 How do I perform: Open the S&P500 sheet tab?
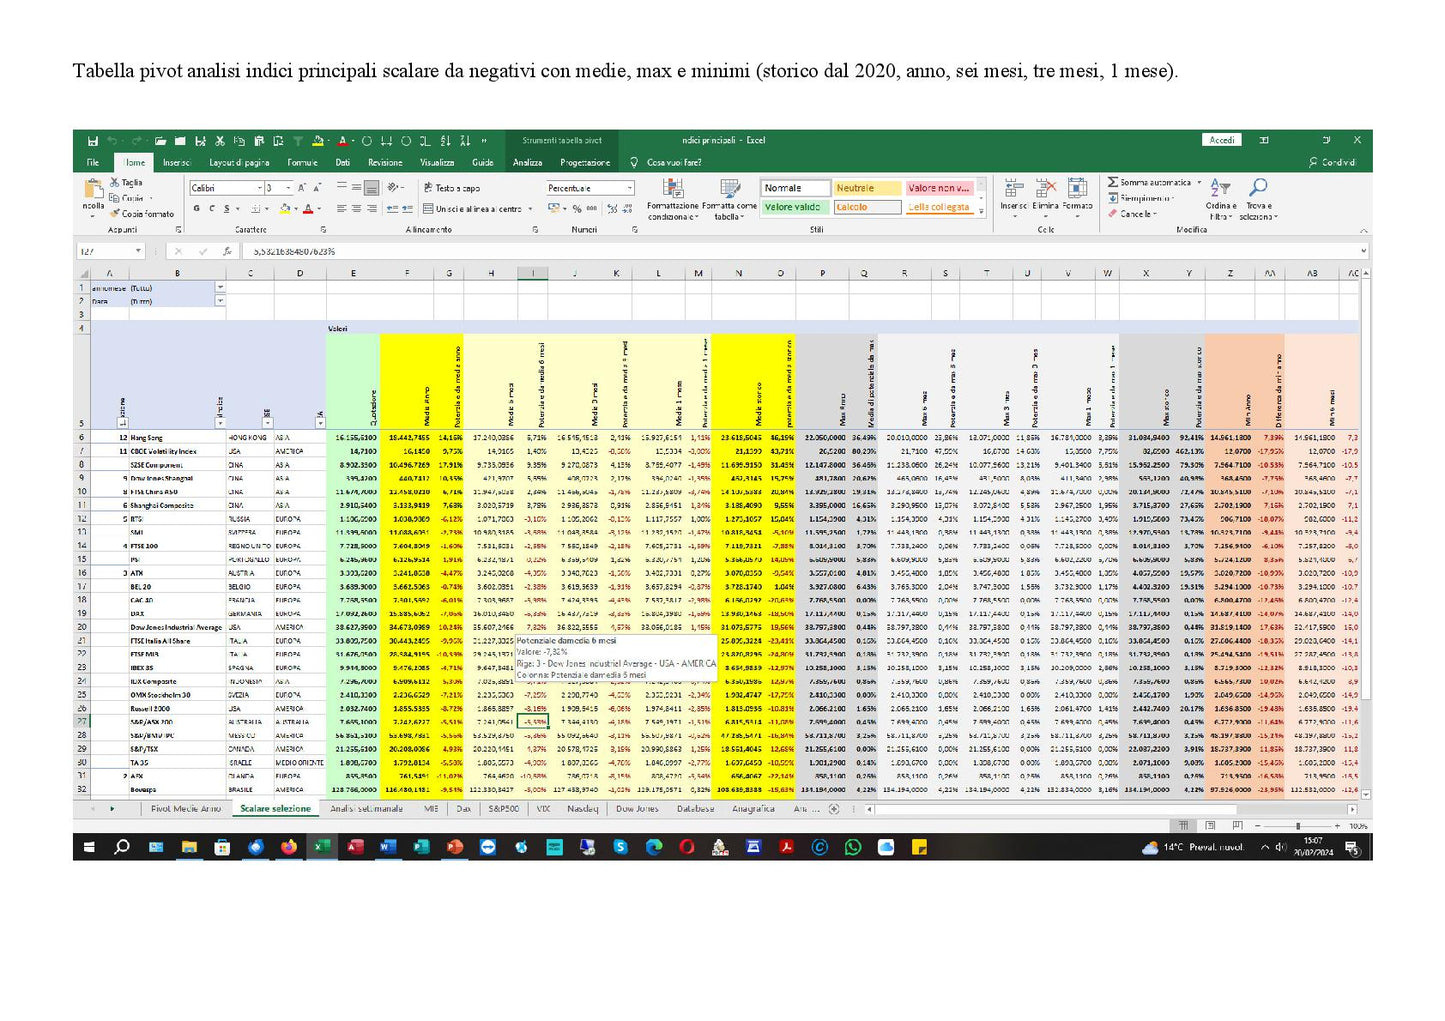[504, 809]
